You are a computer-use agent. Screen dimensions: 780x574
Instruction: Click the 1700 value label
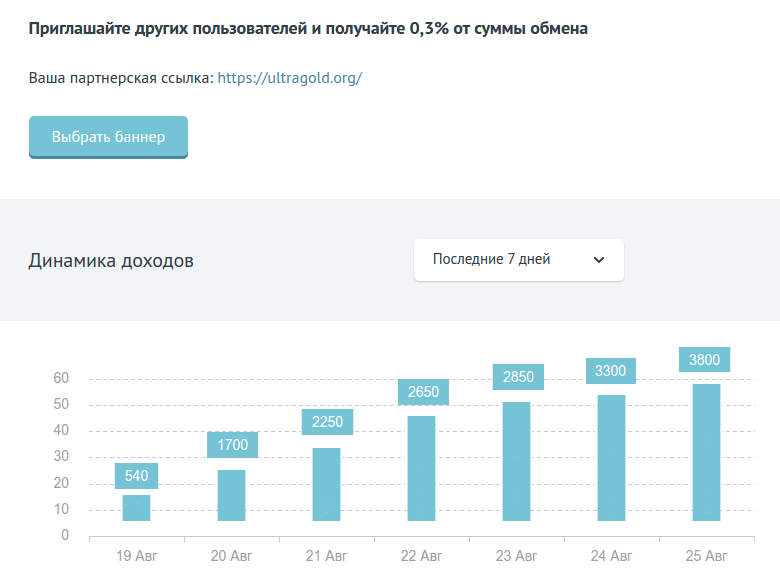(232, 445)
